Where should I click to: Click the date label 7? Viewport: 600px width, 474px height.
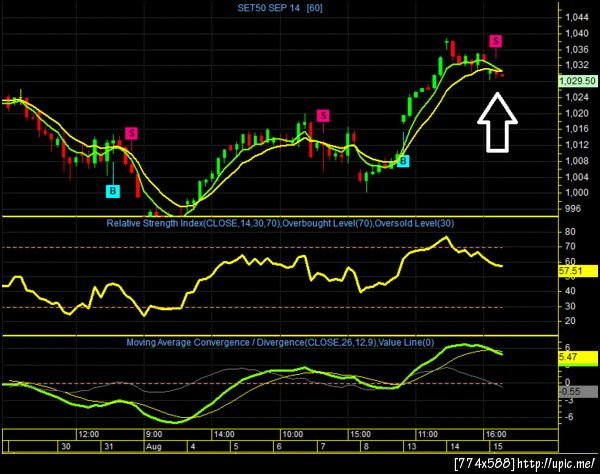(x=323, y=446)
